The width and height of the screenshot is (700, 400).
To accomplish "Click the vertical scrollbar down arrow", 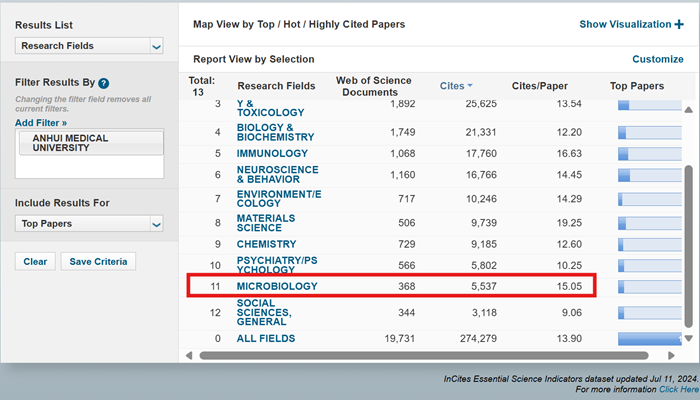I will pos(687,339).
